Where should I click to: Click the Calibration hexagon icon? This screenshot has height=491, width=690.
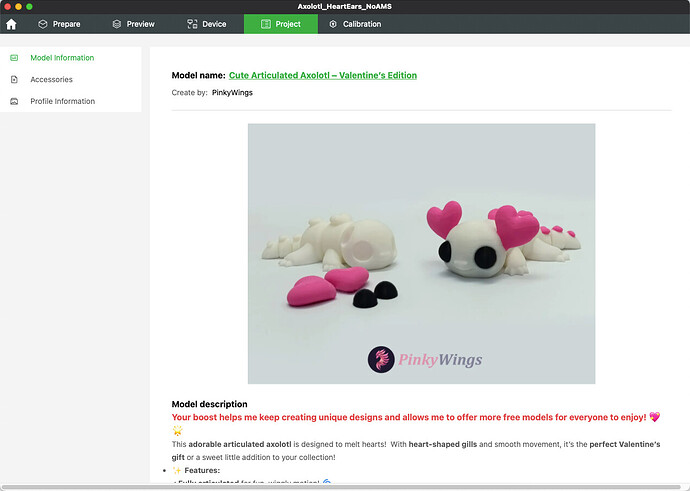click(x=333, y=24)
